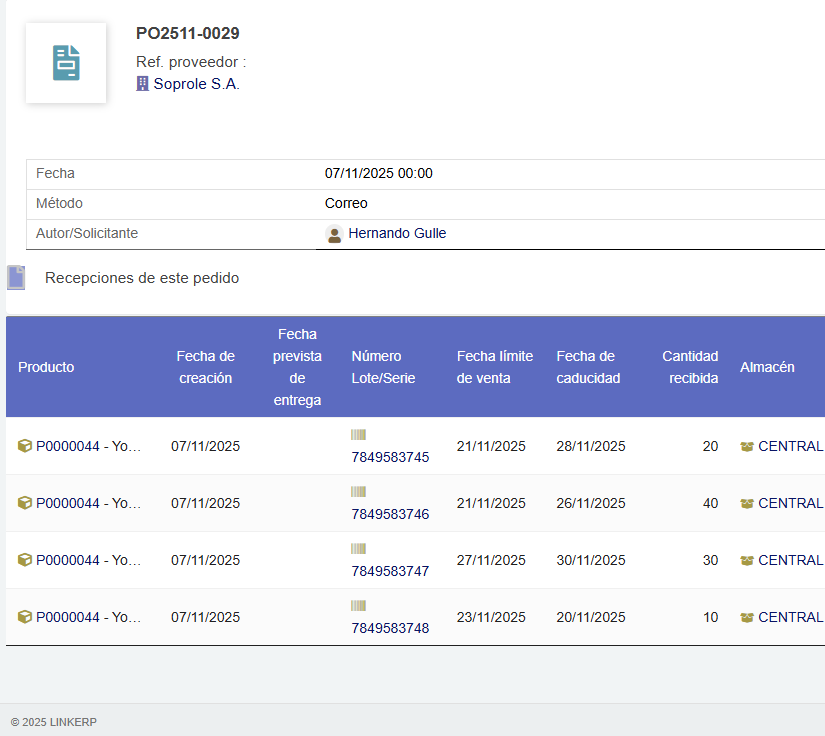
Task: Click the barcode icon above lot 7849583748
Action: [360, 605]
